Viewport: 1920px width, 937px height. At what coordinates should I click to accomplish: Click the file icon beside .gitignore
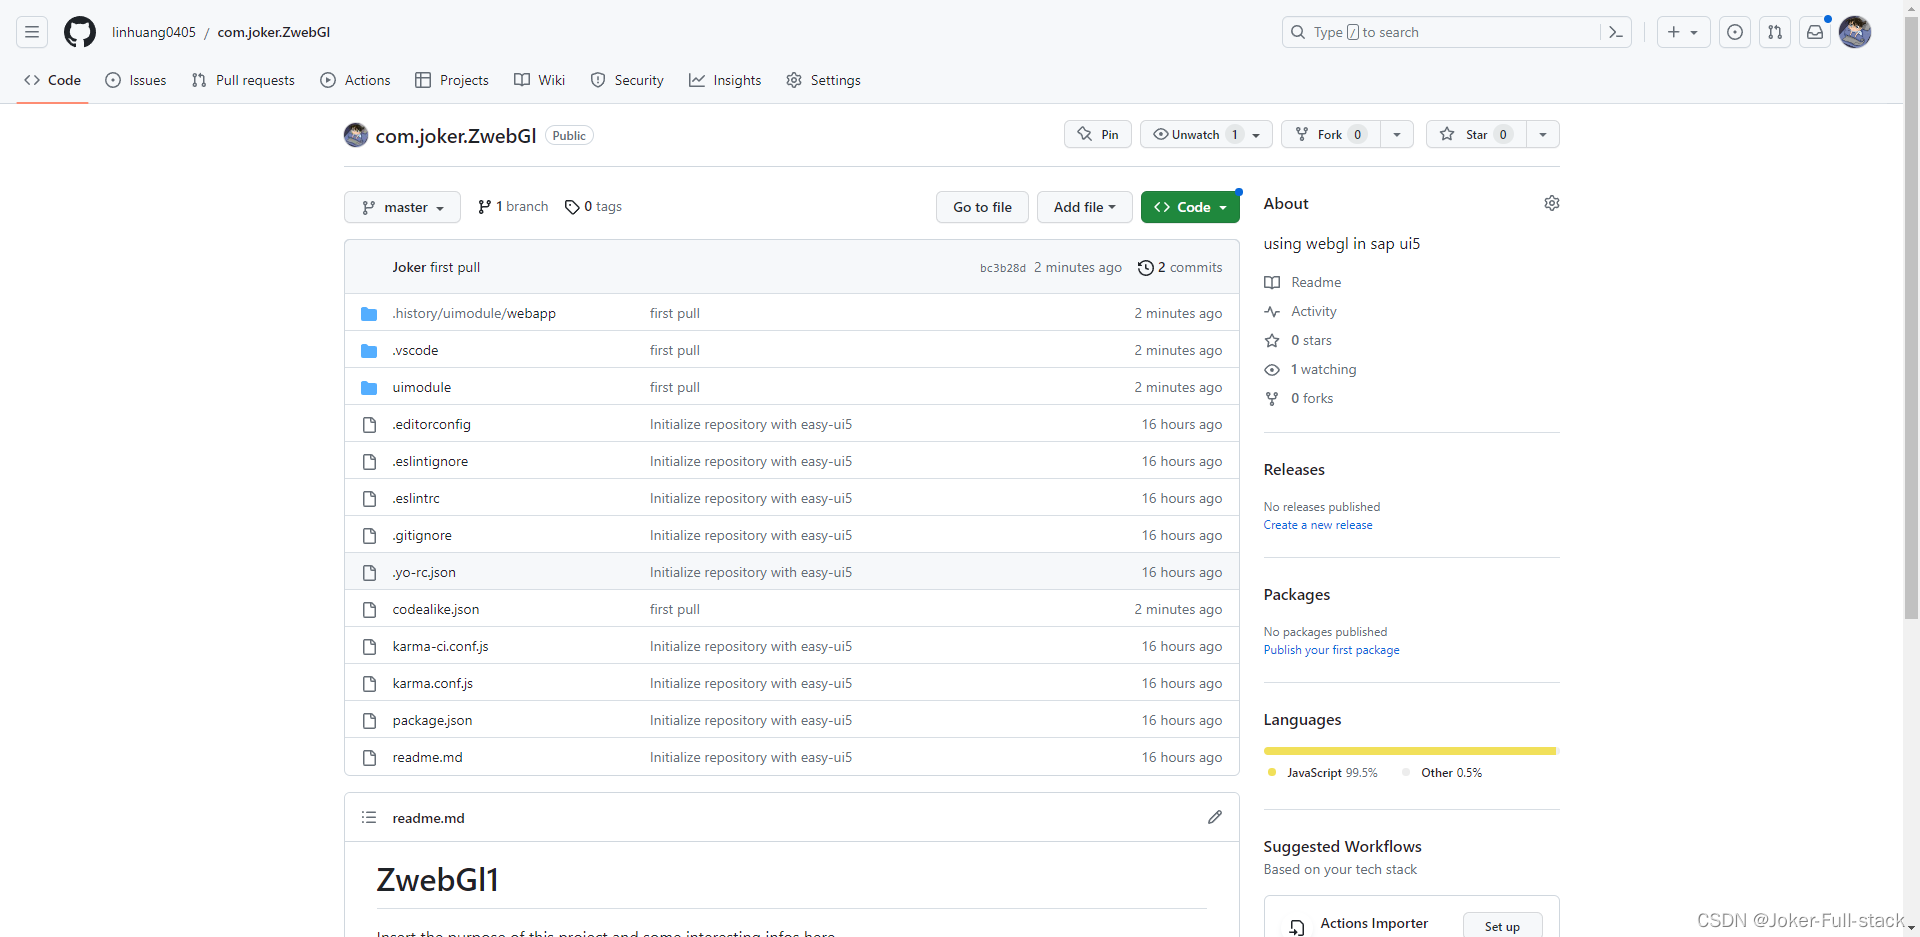369,535
